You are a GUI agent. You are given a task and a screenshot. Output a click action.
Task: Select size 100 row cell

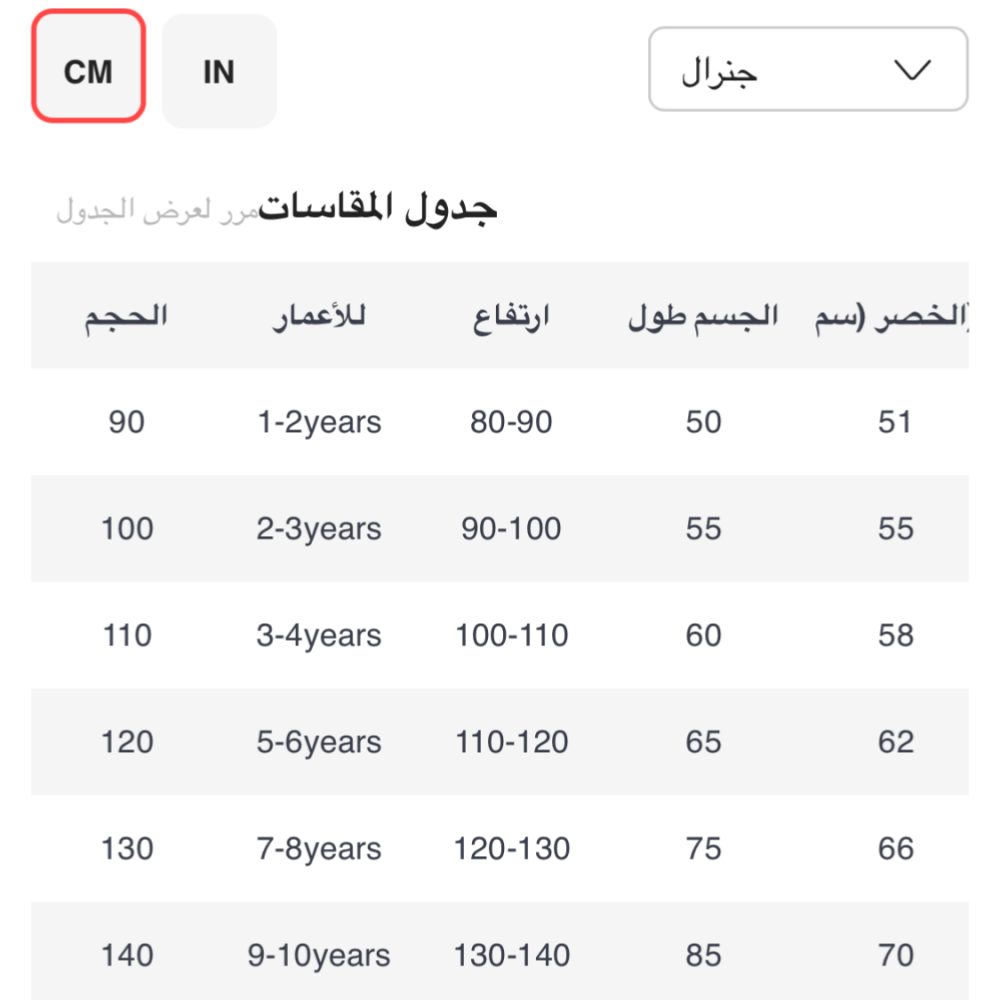pos(127,528)
